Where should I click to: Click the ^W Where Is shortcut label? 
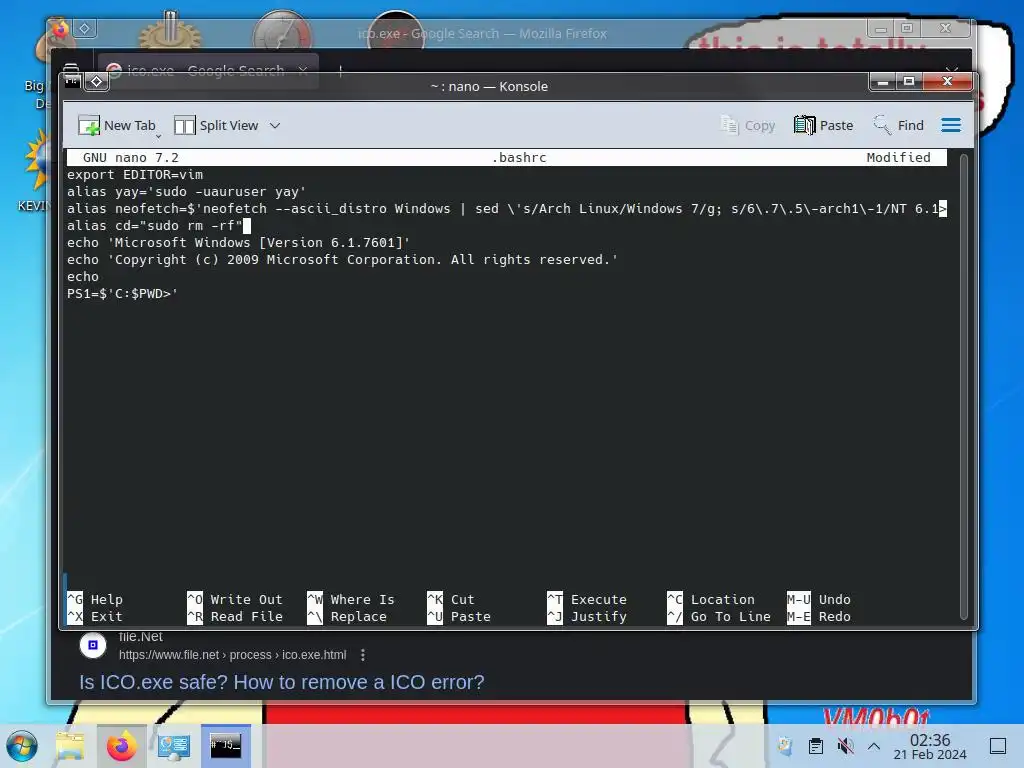pos(351,600)
